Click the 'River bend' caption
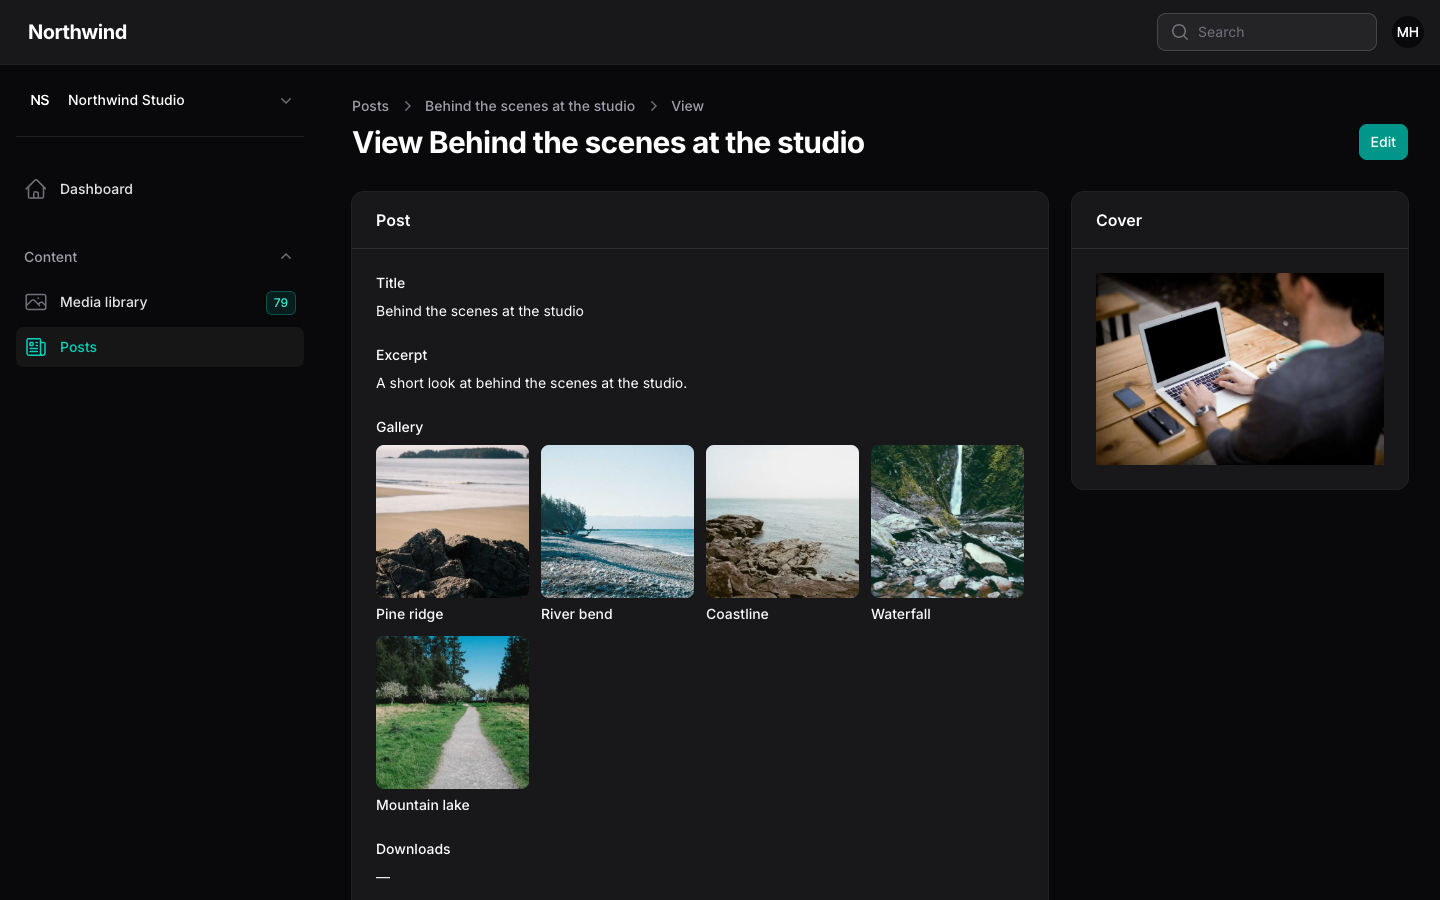Viewport: 1440px width, 900px height. [x=577, y=614]
